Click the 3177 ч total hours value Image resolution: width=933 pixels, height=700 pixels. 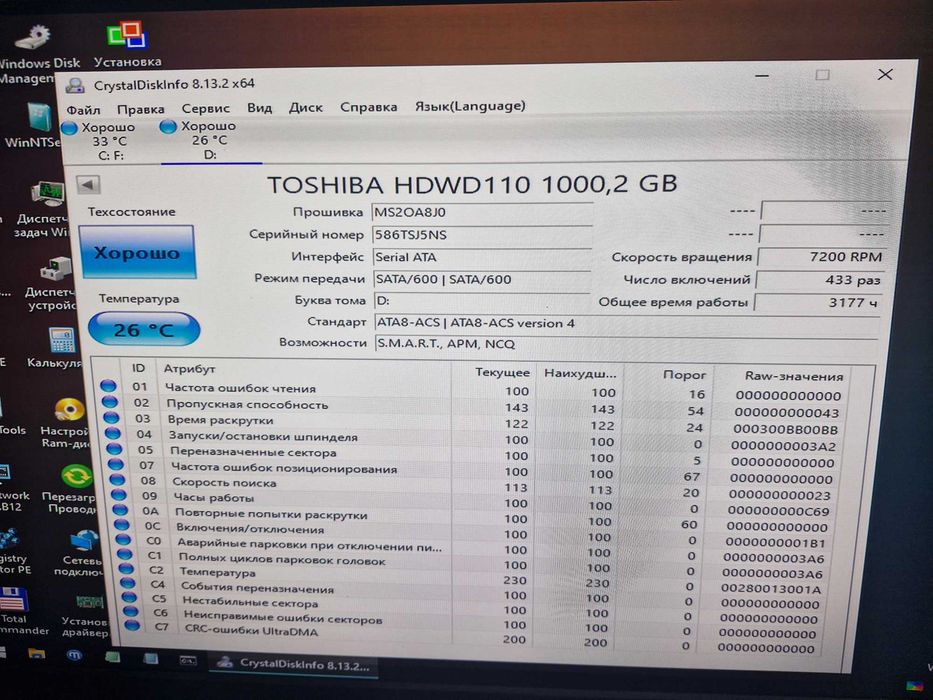[x=818, y=302]
